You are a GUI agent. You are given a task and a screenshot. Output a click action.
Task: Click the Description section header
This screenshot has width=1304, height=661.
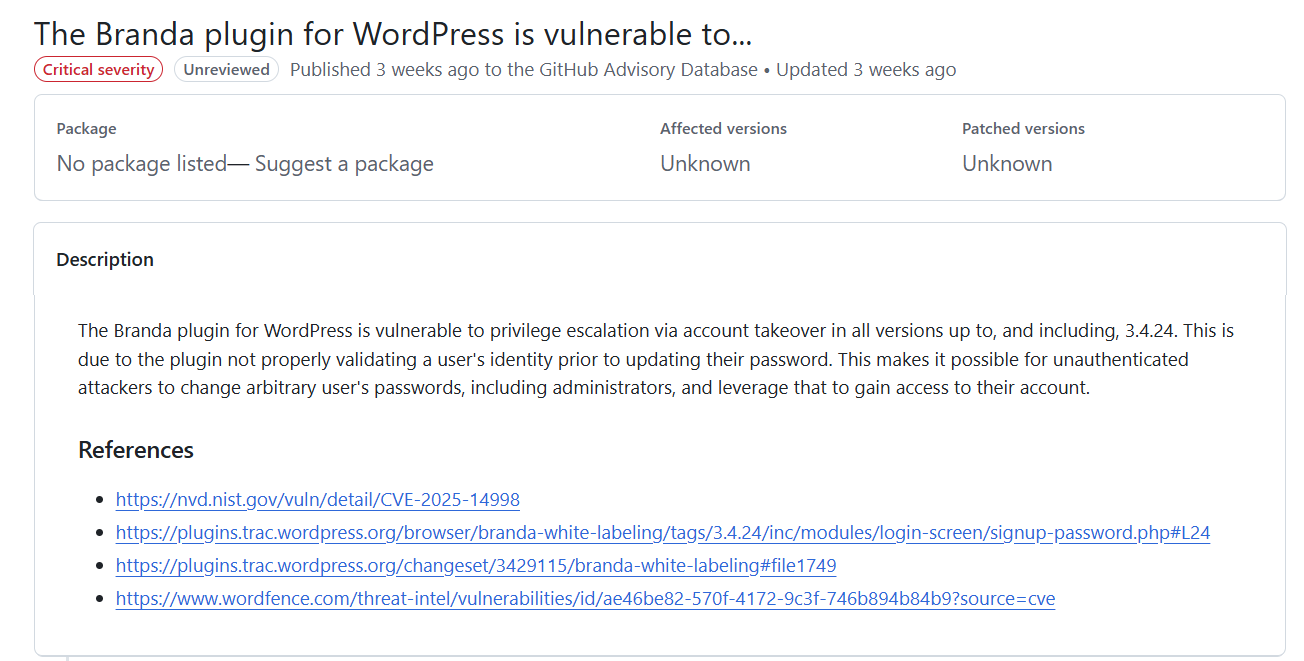[105, 260]
